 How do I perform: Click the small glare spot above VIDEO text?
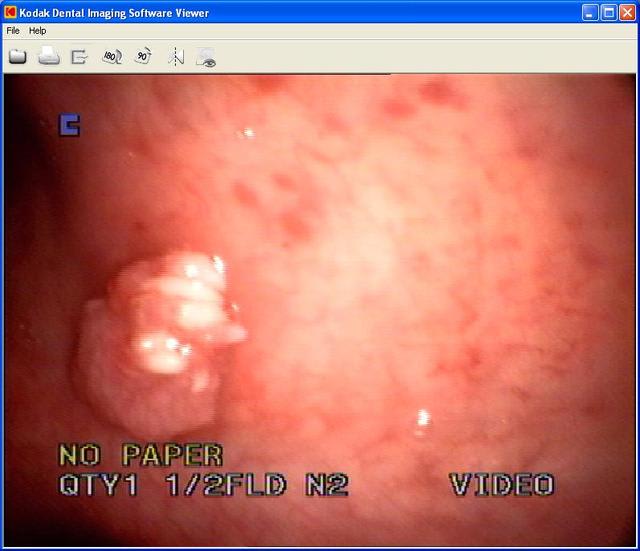(x=423, y=416)
